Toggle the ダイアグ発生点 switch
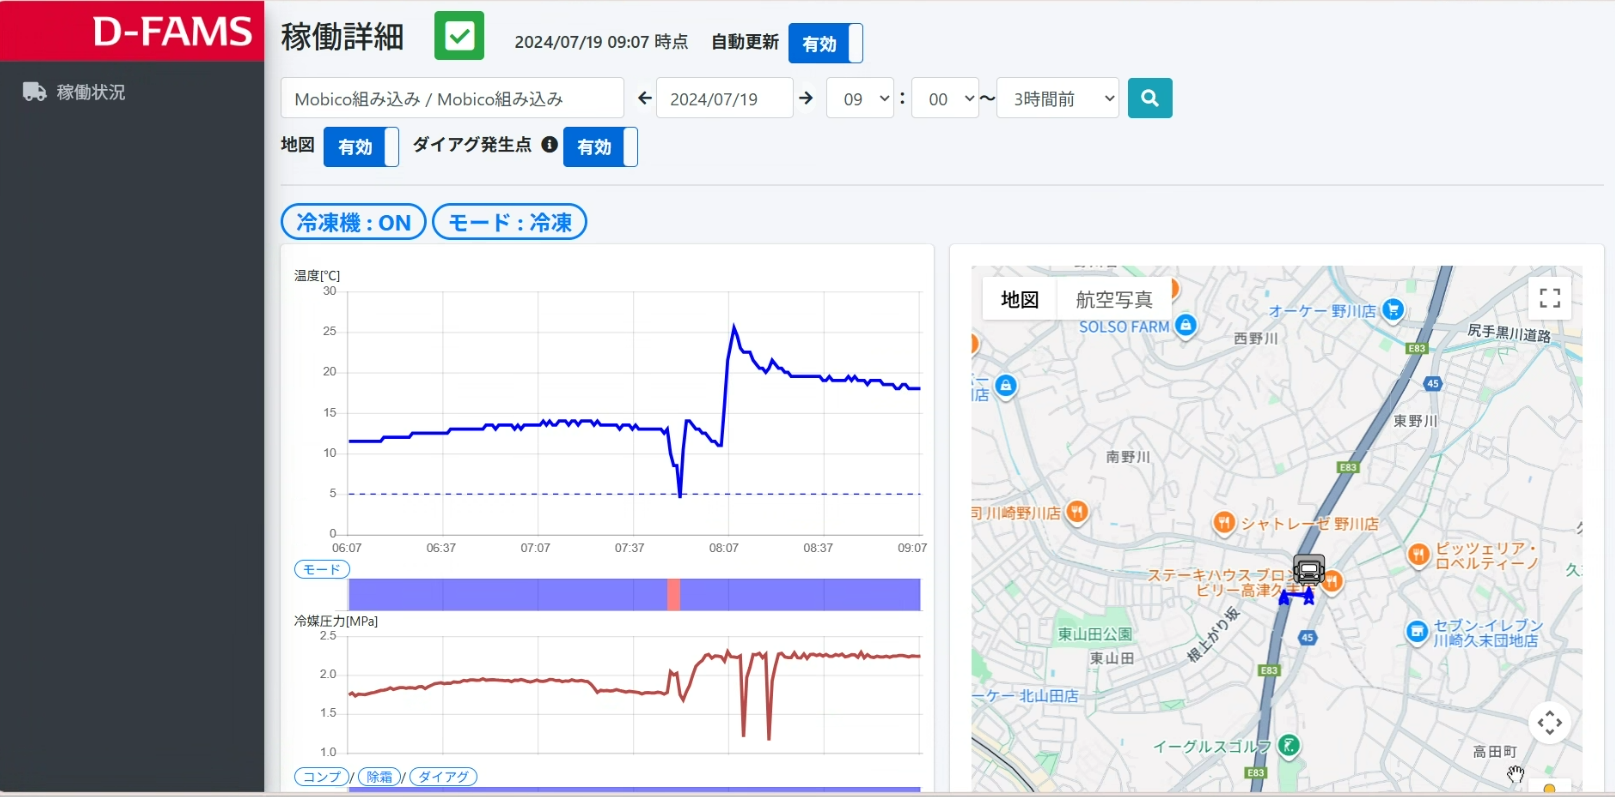1615x797 pixels. coord(600,147)
